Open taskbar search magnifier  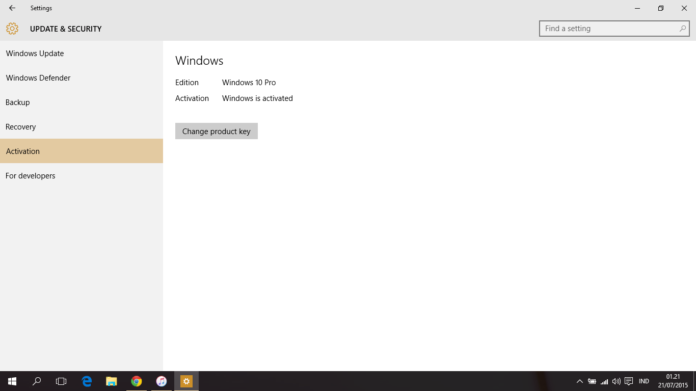[x=37, y=381]
